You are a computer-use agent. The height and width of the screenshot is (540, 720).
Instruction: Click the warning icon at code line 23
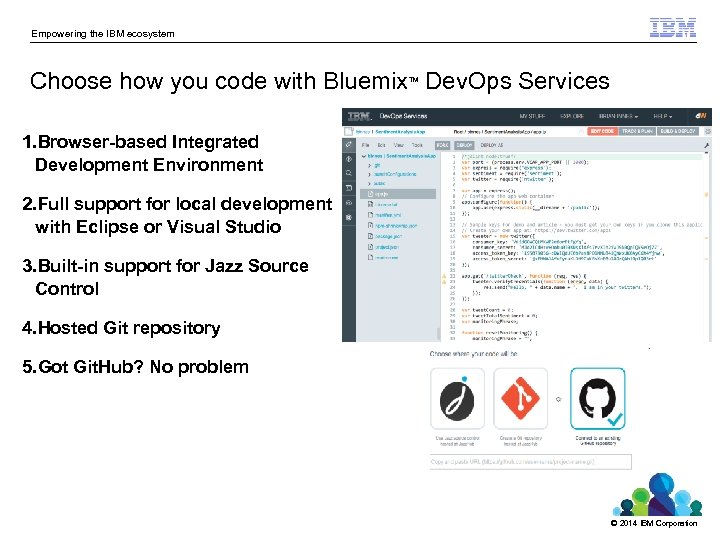(x=444, y=282)
